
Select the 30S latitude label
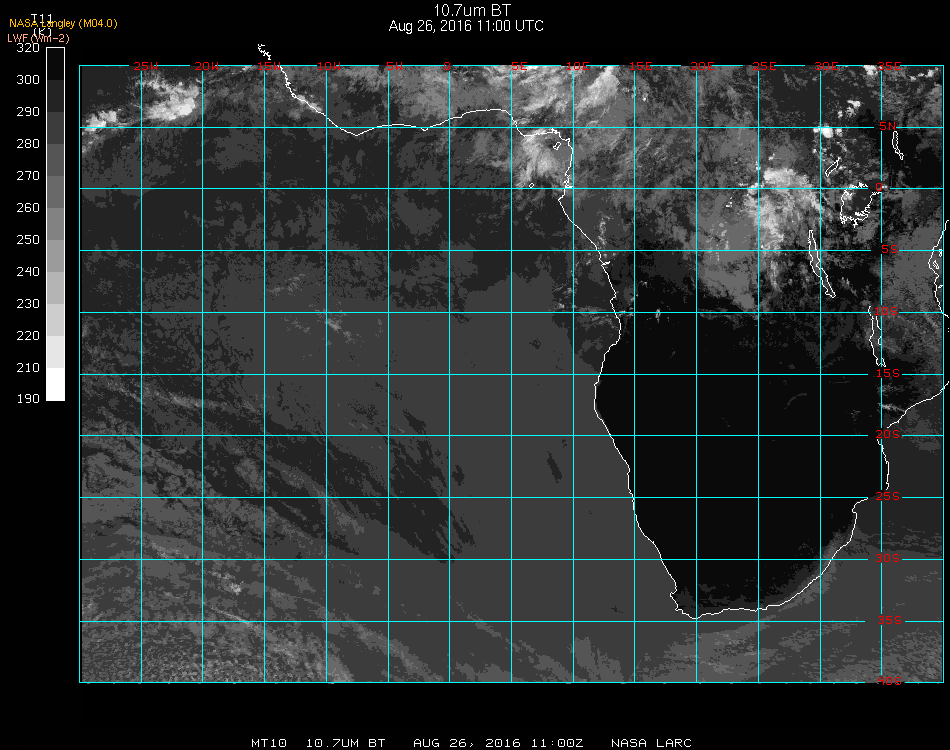888,558
